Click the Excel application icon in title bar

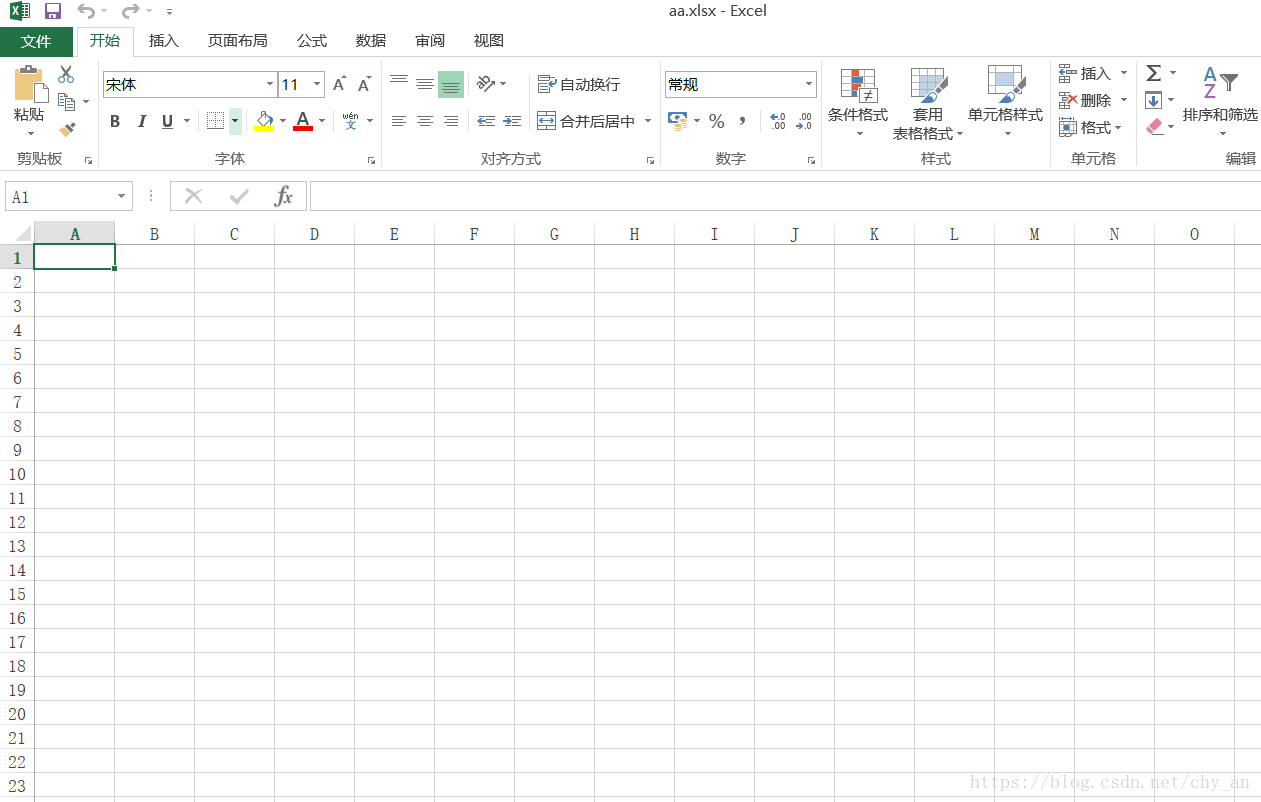[x=19, y=11]
